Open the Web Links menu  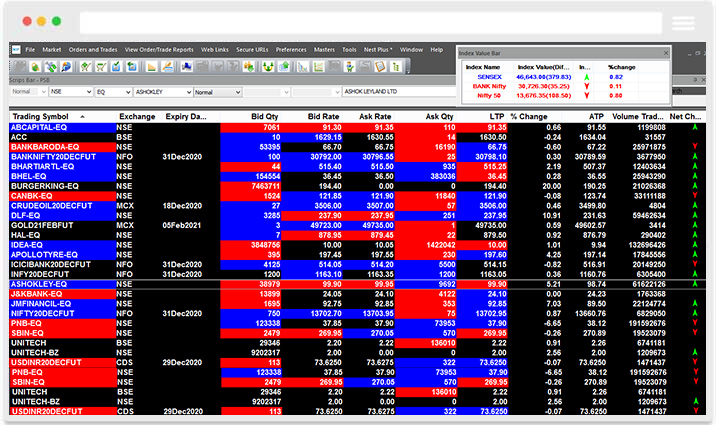(x=215, y=49)
